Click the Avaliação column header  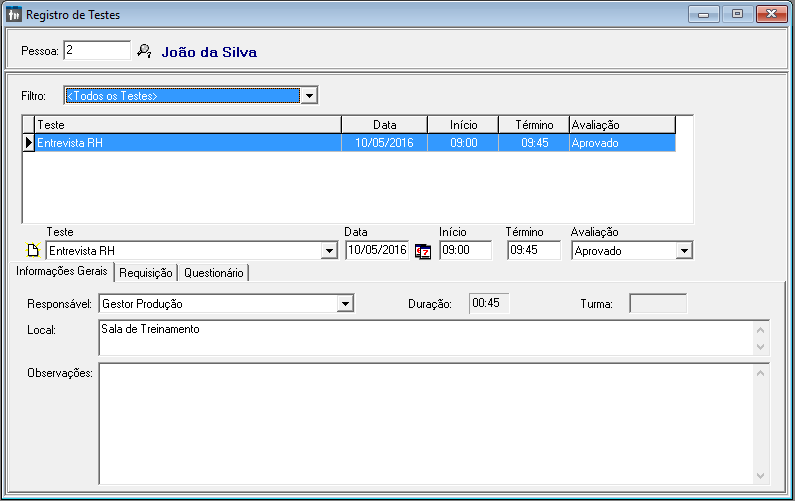click(621, 125)
